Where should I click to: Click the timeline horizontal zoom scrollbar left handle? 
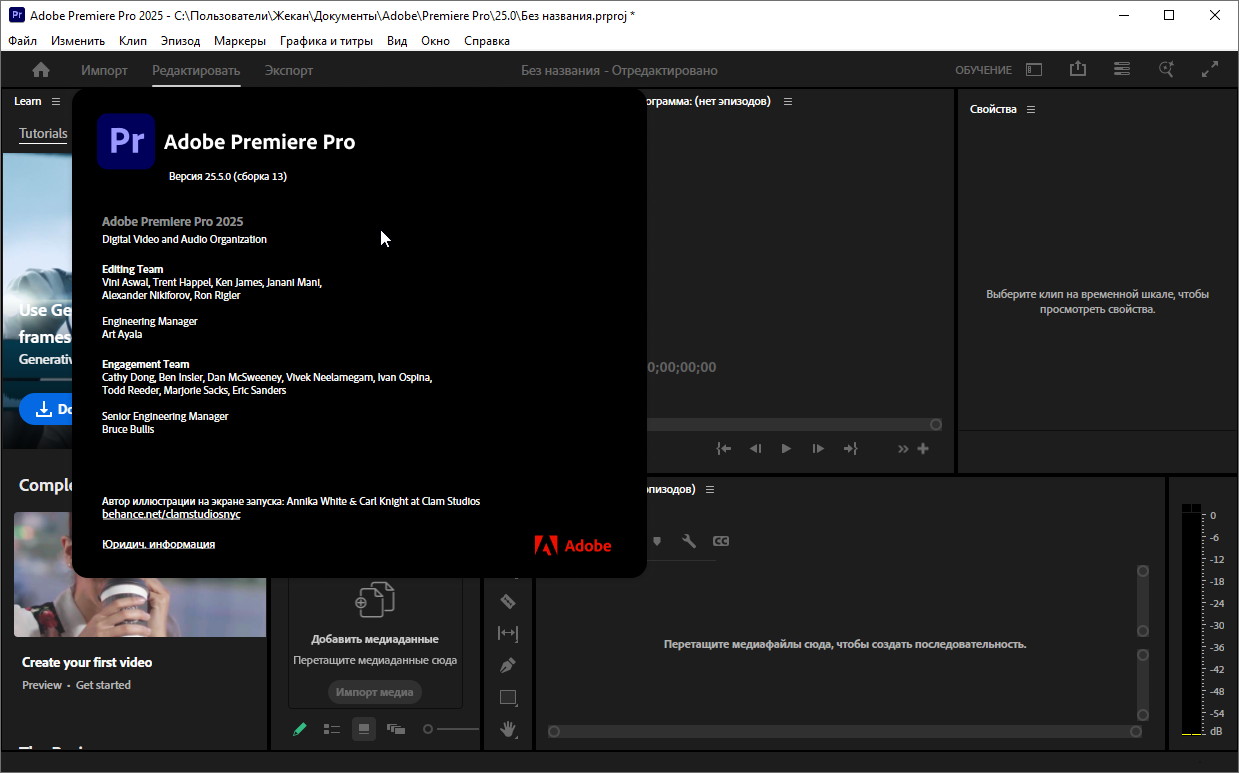click(x=553, y=732)
